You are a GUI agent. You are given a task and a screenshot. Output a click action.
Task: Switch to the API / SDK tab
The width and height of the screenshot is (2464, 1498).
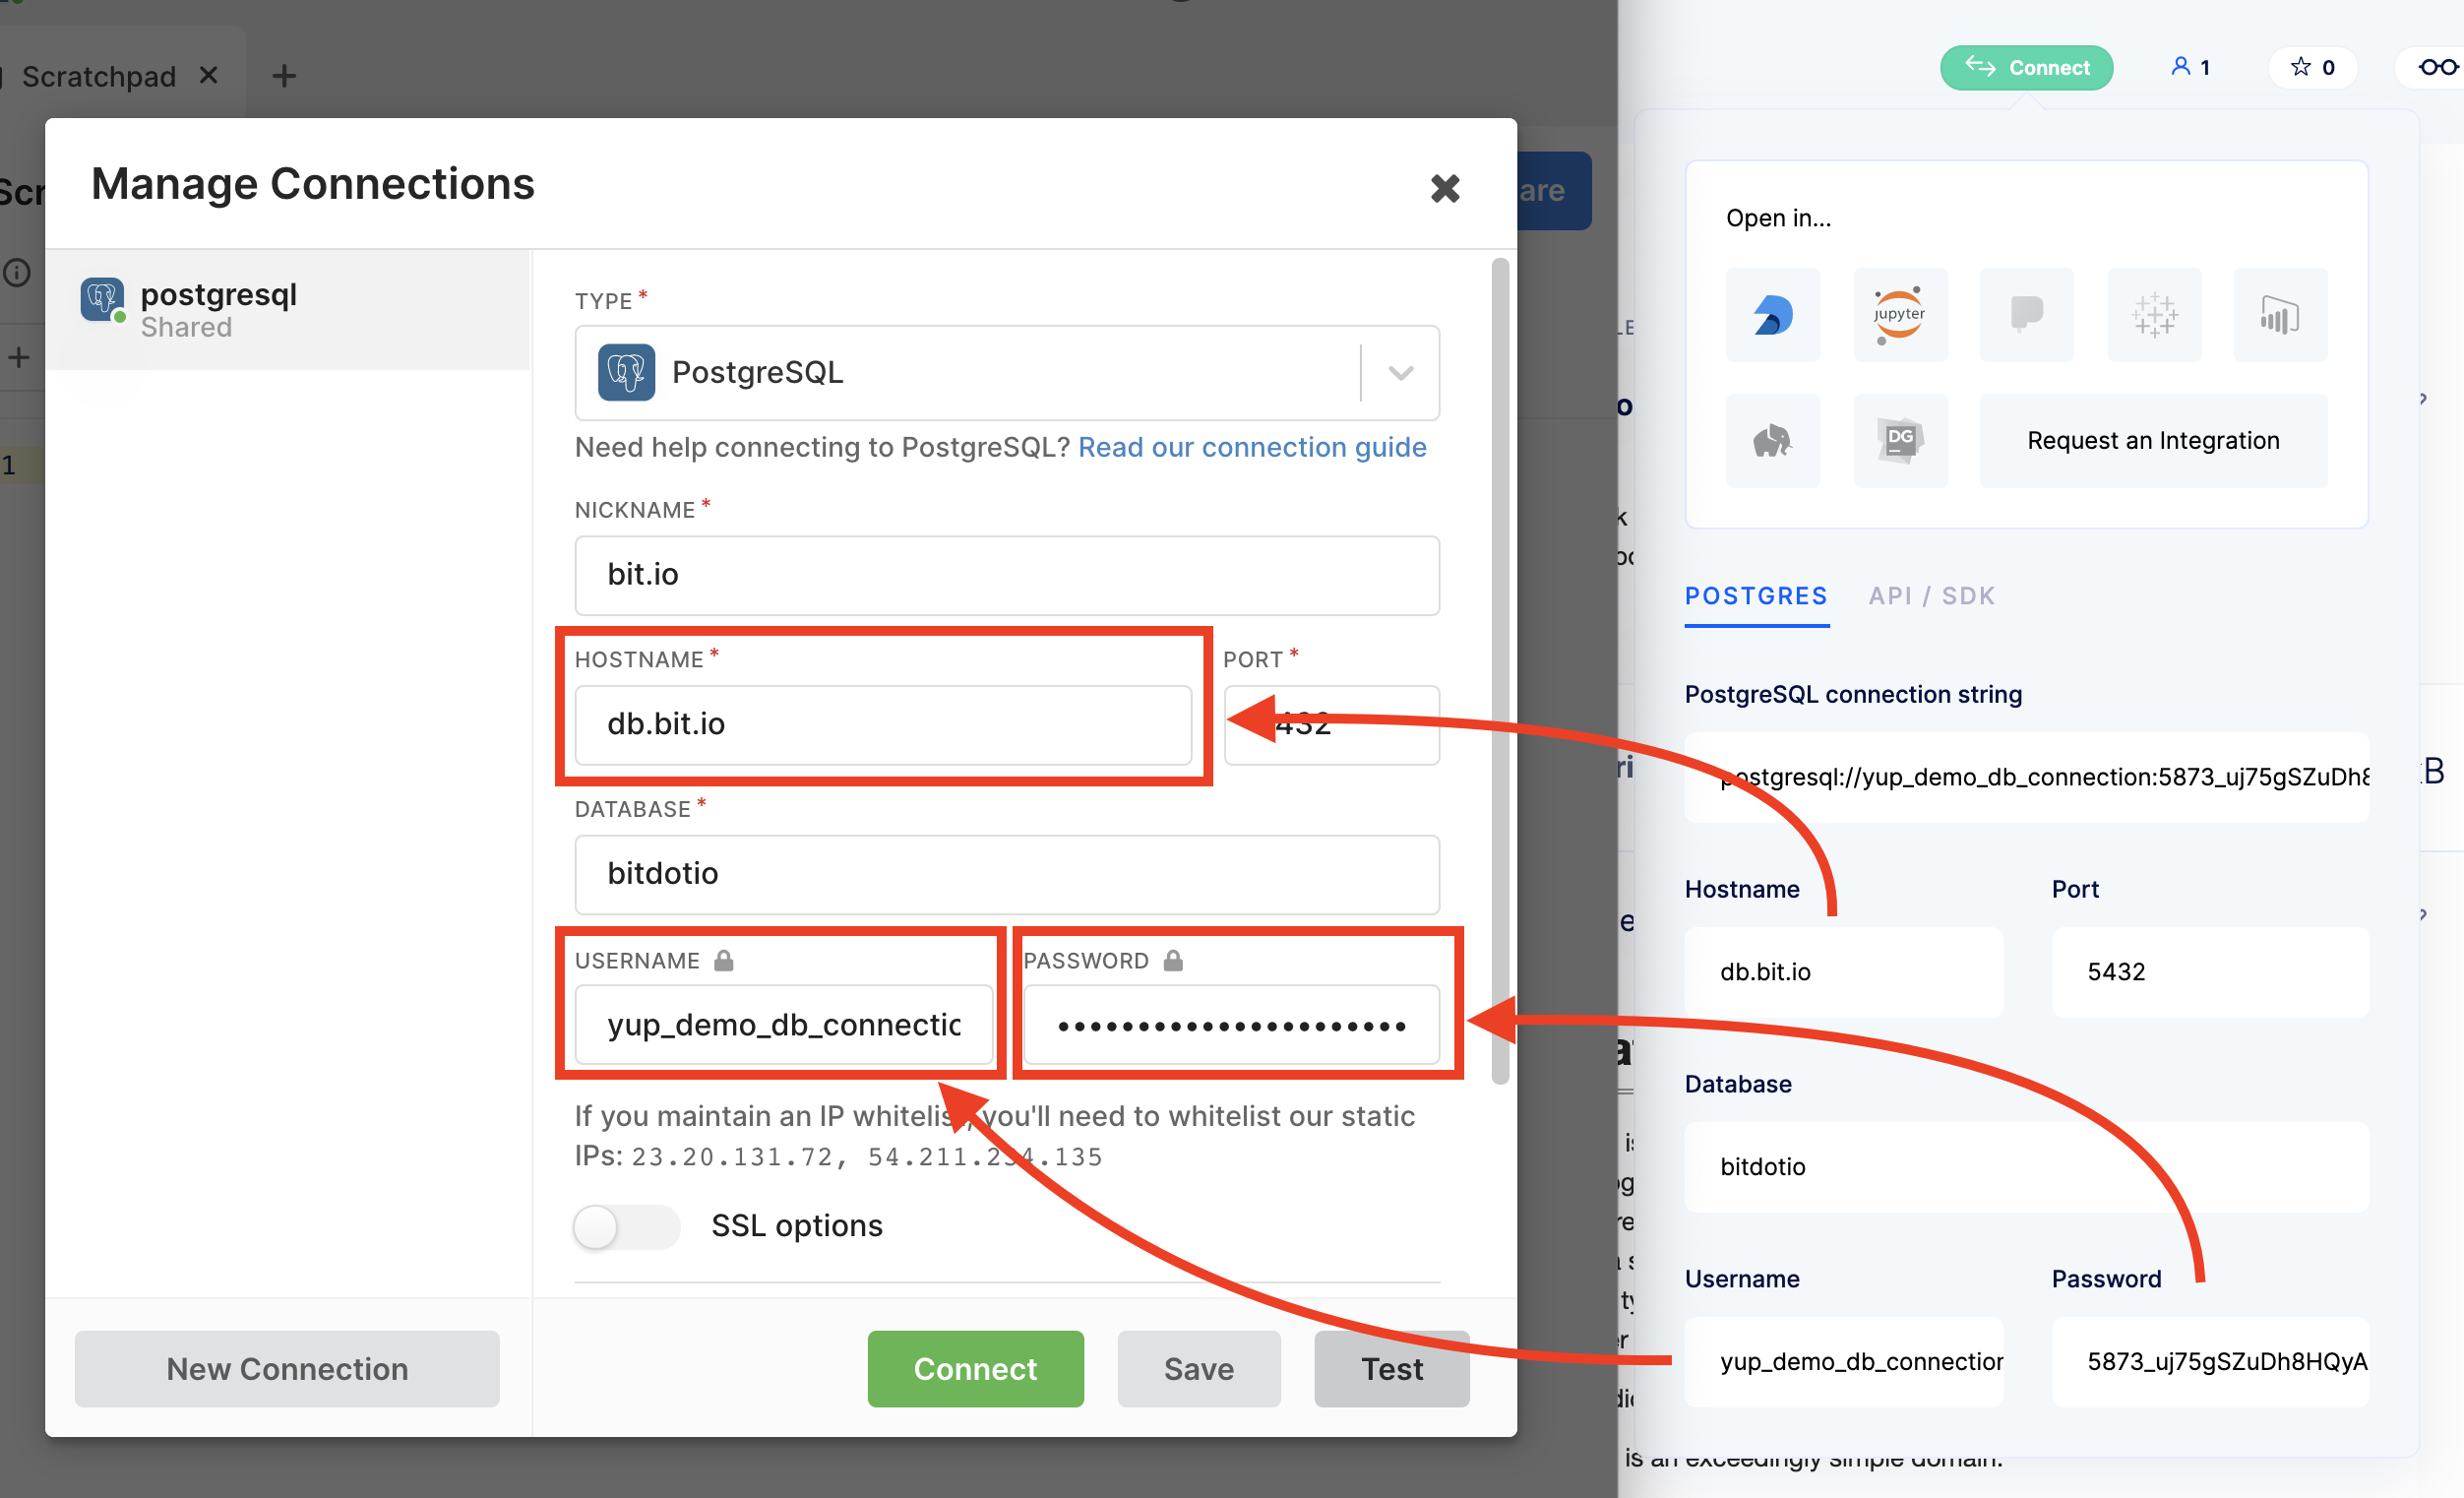(x=1931, y=596)
